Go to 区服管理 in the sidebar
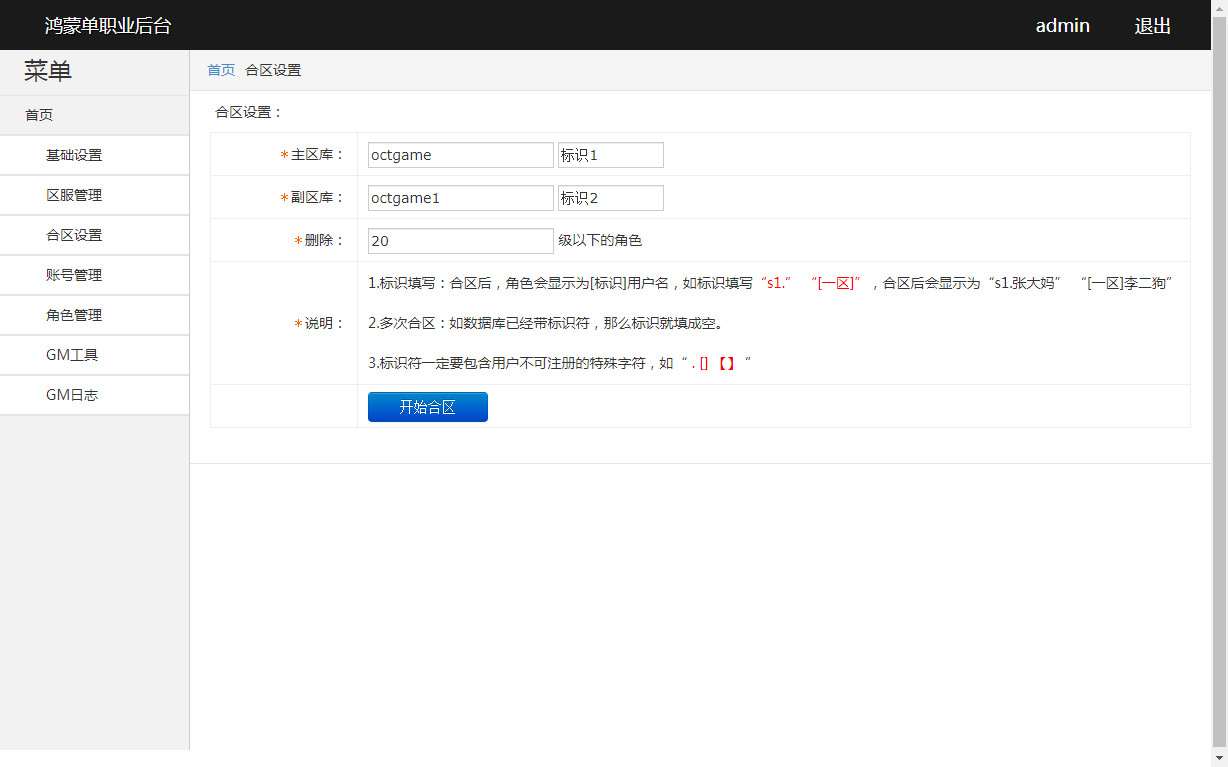 coord(74,195)
